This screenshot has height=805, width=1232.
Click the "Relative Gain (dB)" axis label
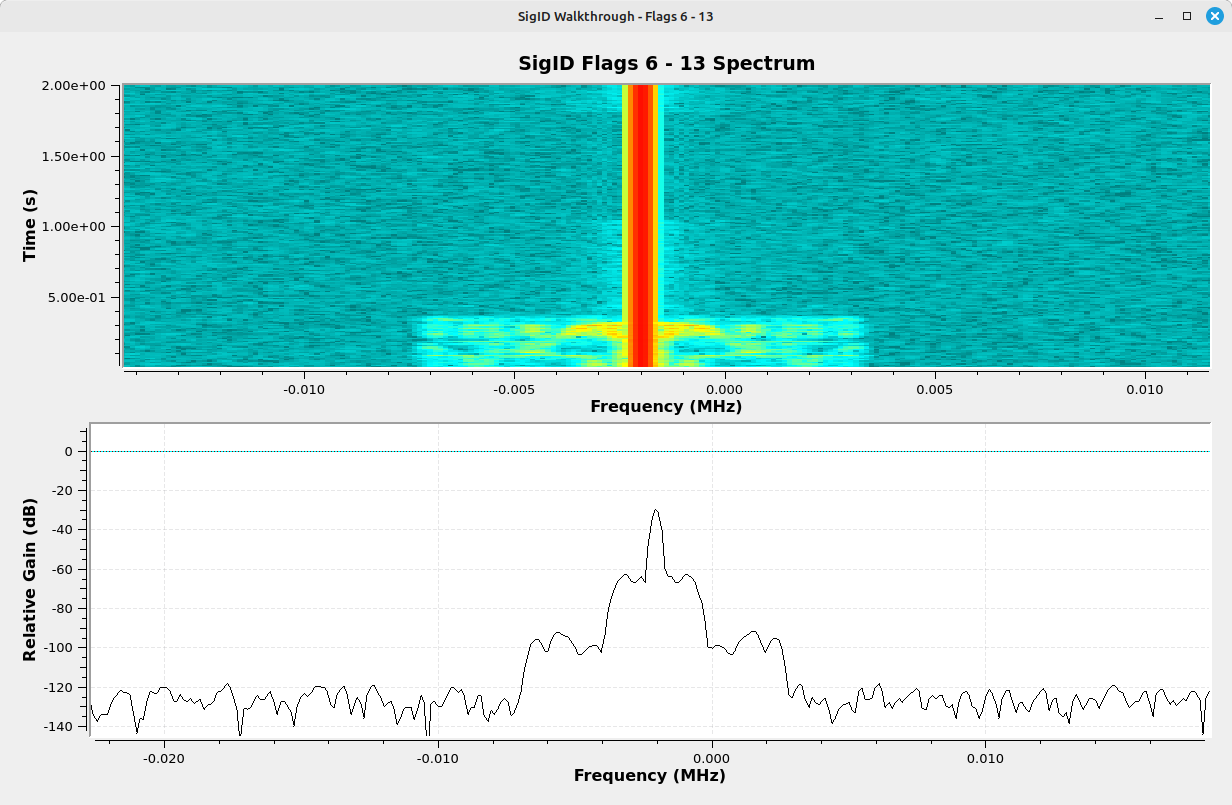(30, 580)
